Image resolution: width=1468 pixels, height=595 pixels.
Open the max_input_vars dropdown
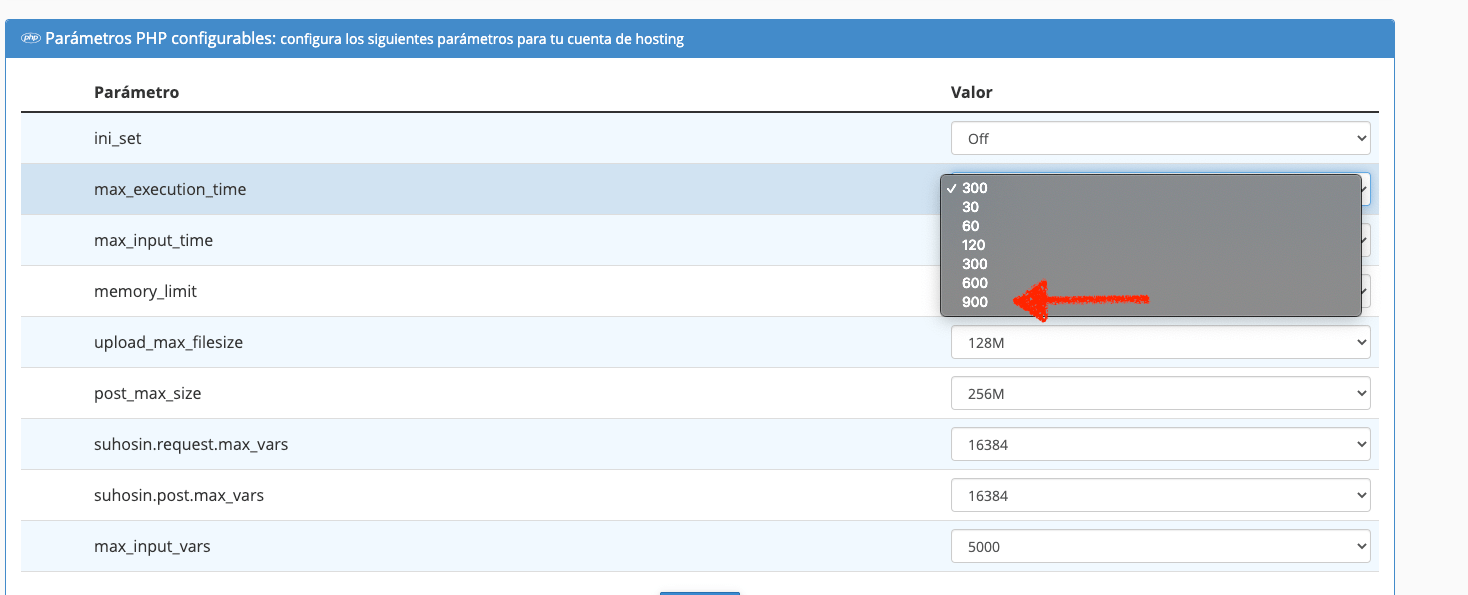[1160, 546]
